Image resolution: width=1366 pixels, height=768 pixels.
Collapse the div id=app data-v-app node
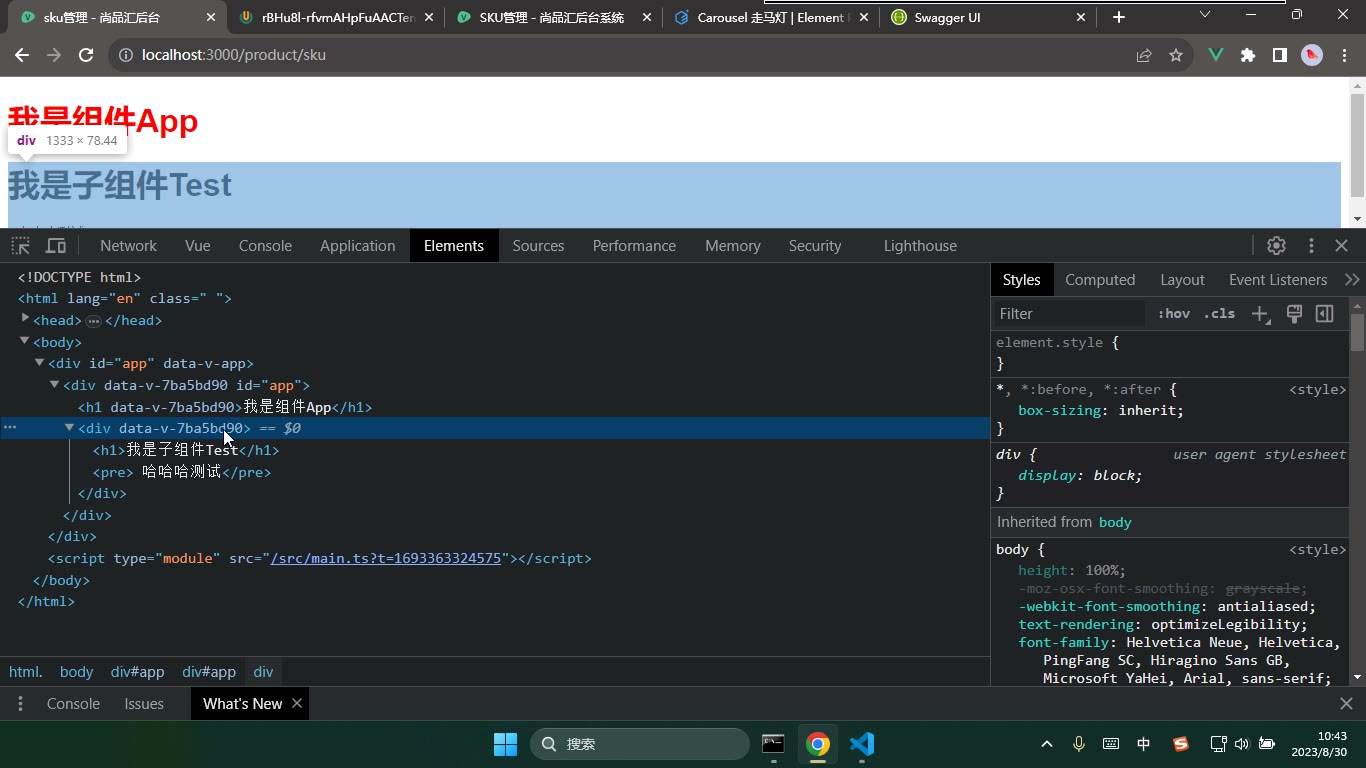point(40,362)
